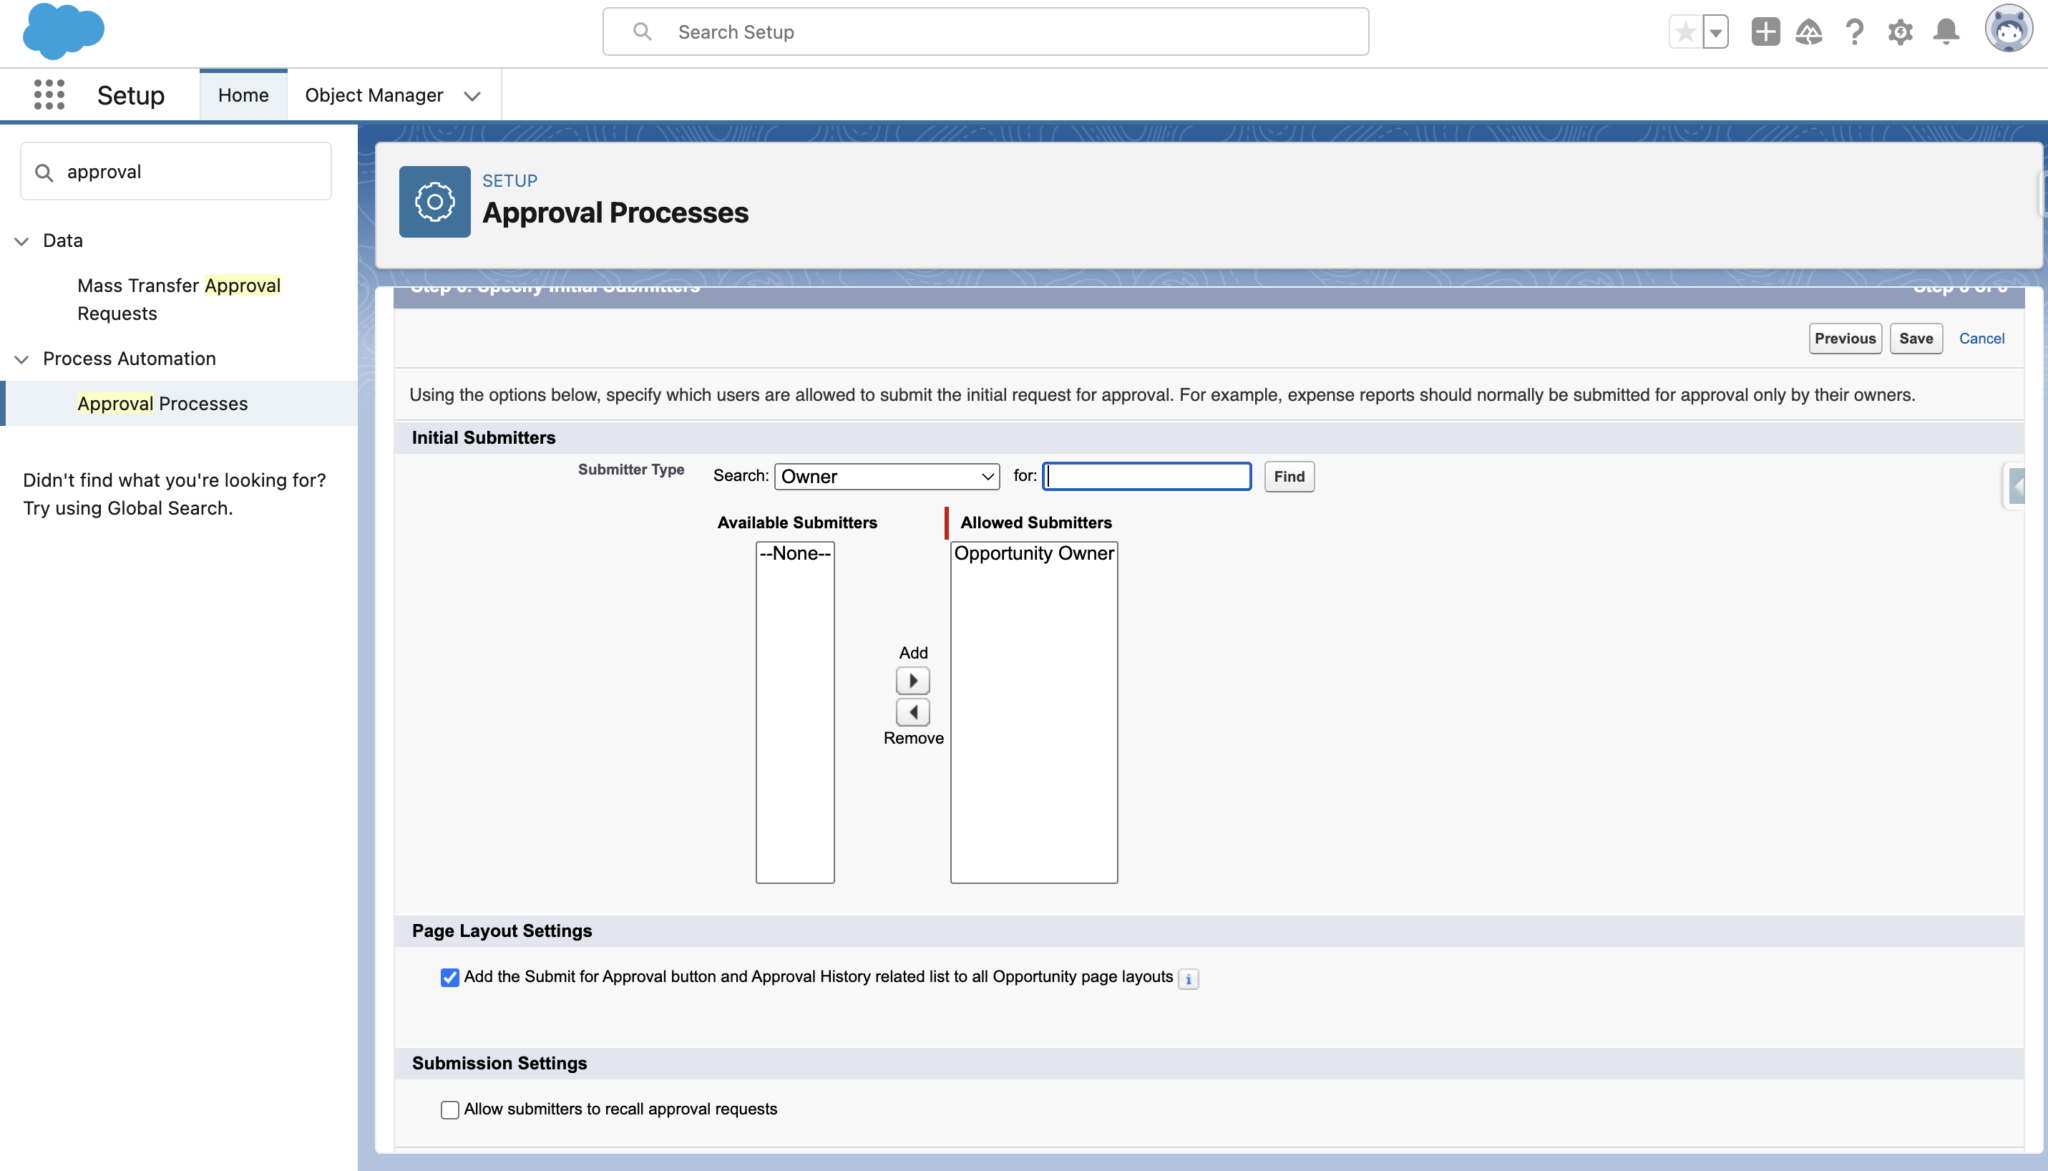View notifications via the bell icon
2048x1171 pixels.
click(1945, 31)
